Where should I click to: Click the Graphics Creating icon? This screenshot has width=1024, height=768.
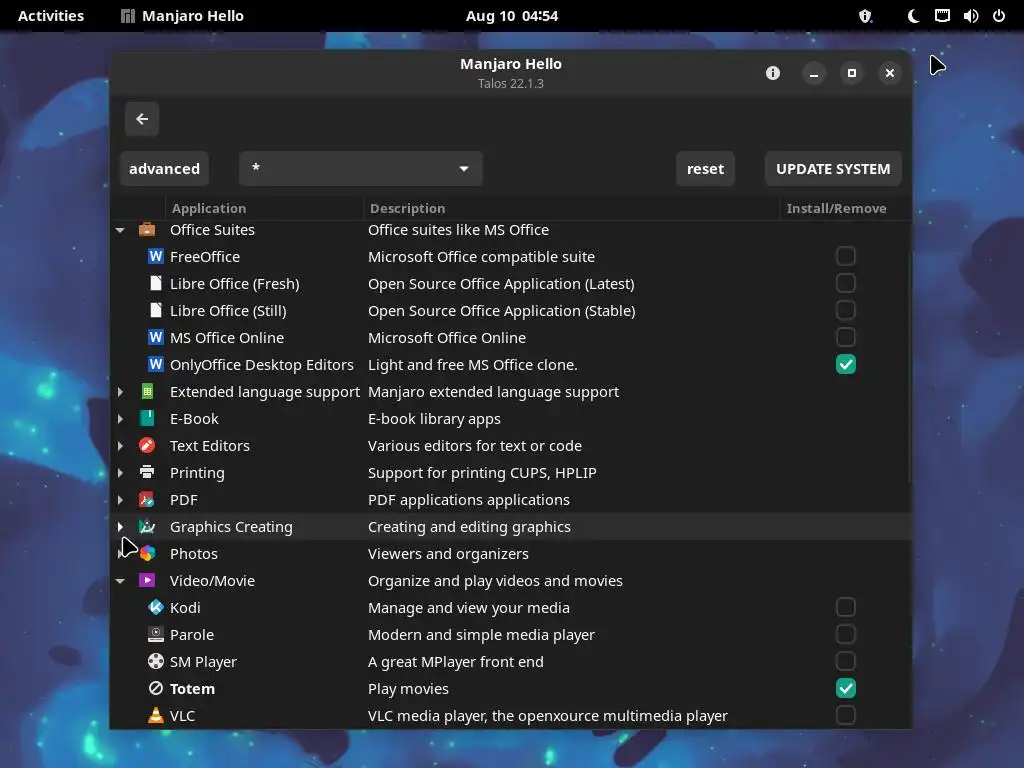tap(147, 526)
